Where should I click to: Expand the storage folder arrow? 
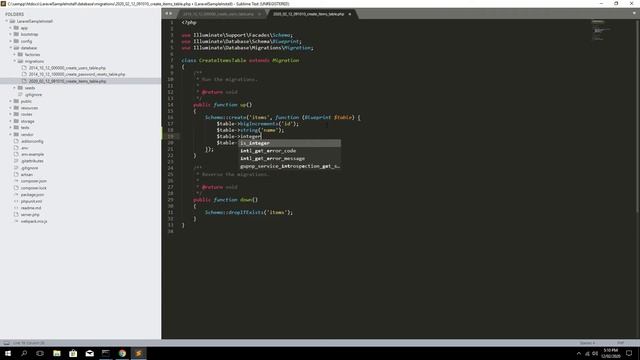(11, 121)
